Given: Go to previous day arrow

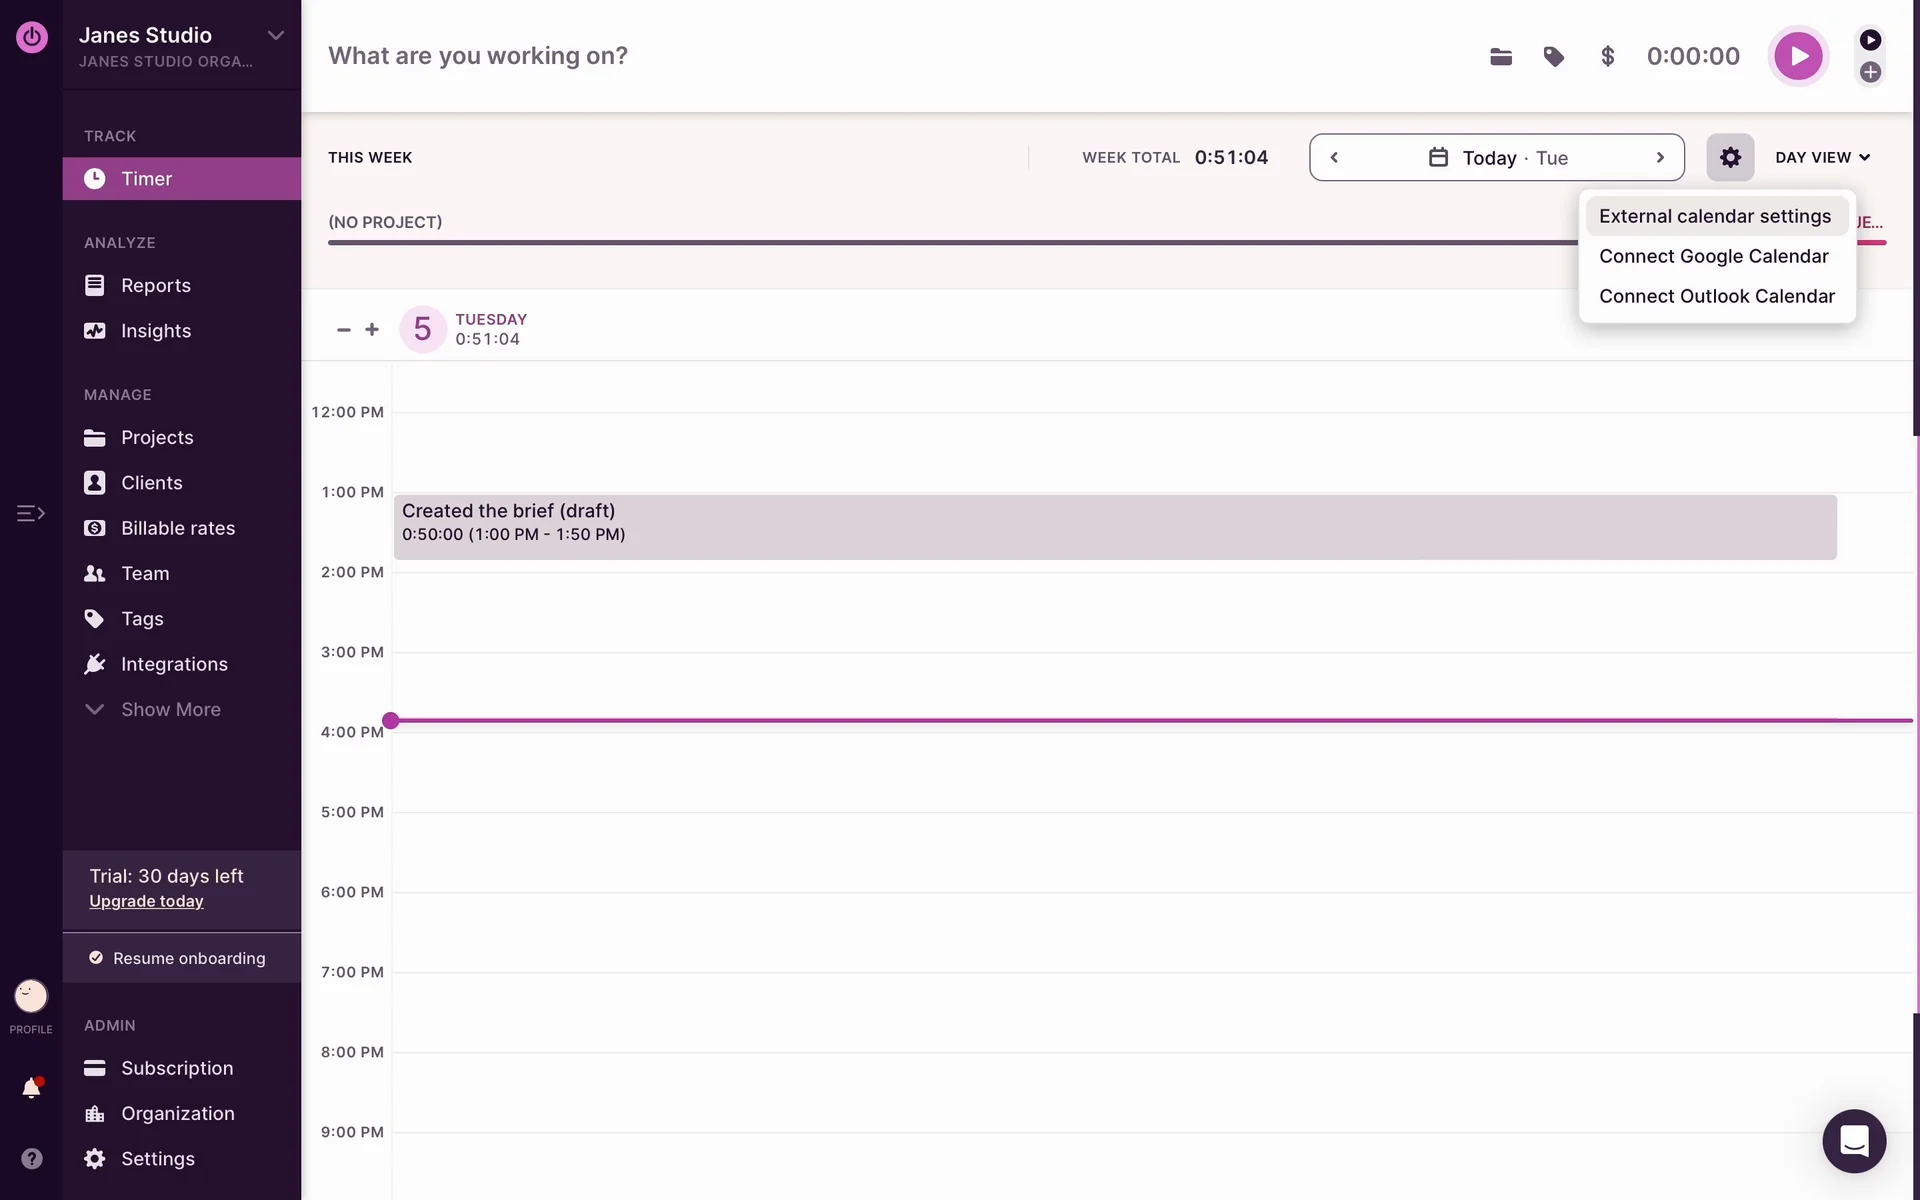Looking at the screenshot, I should coord(1334,157).
